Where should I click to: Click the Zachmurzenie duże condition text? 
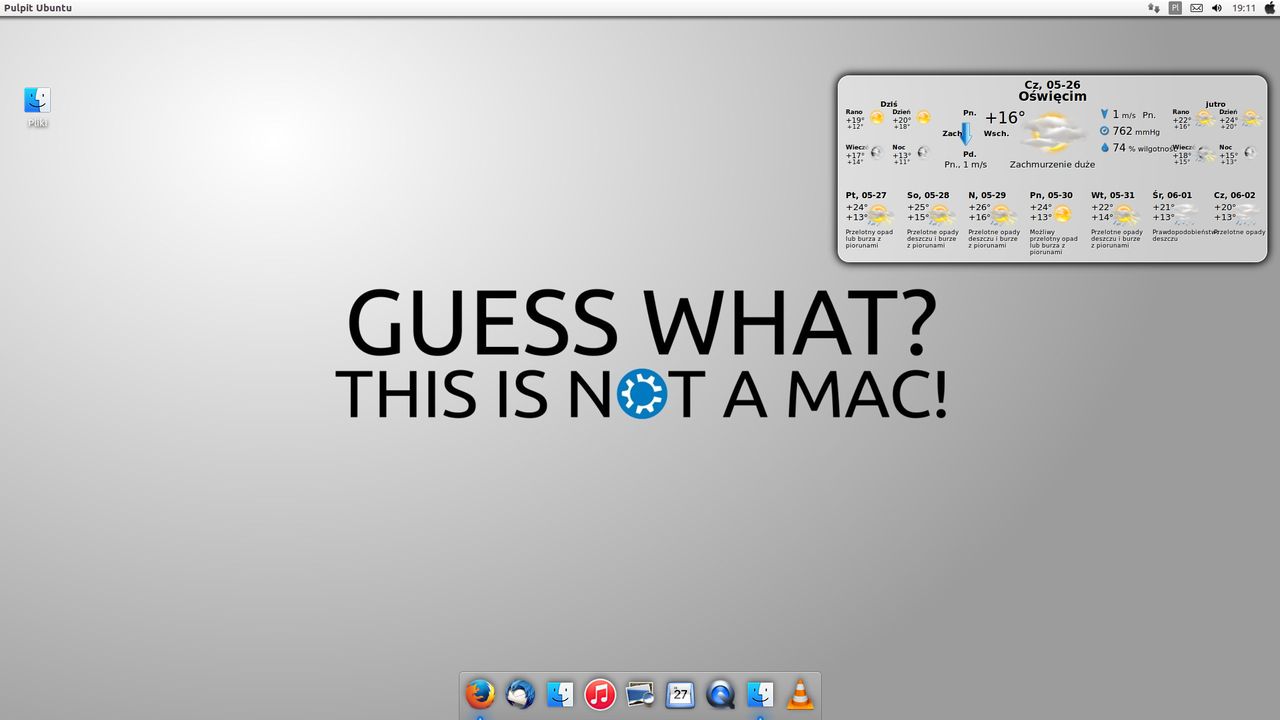[1052, 164]
